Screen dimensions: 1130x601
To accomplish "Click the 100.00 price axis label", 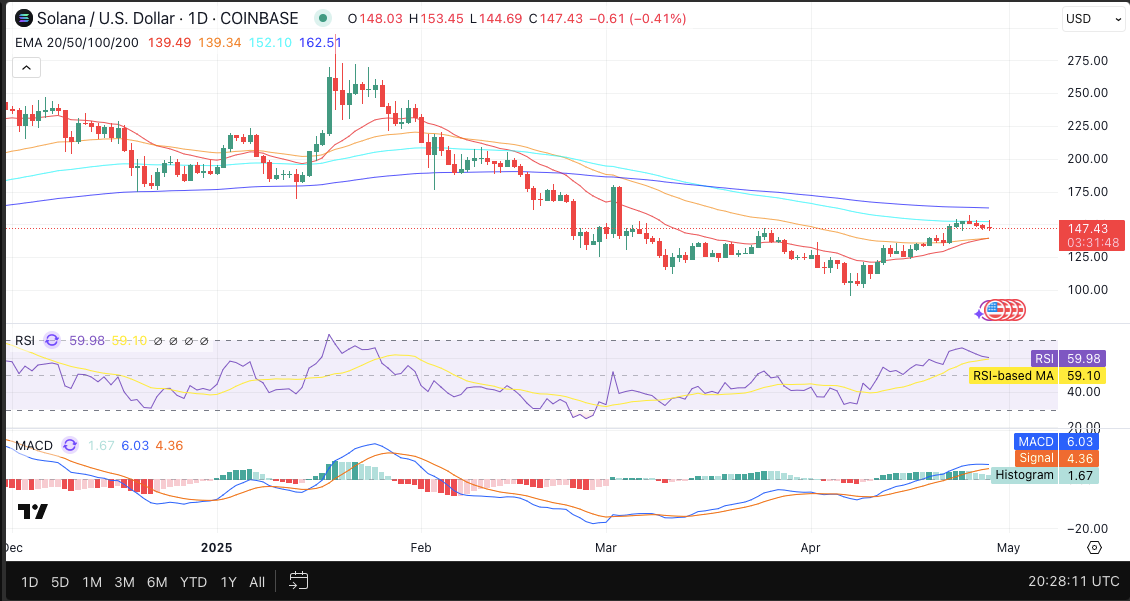I will coord(1087,290).
